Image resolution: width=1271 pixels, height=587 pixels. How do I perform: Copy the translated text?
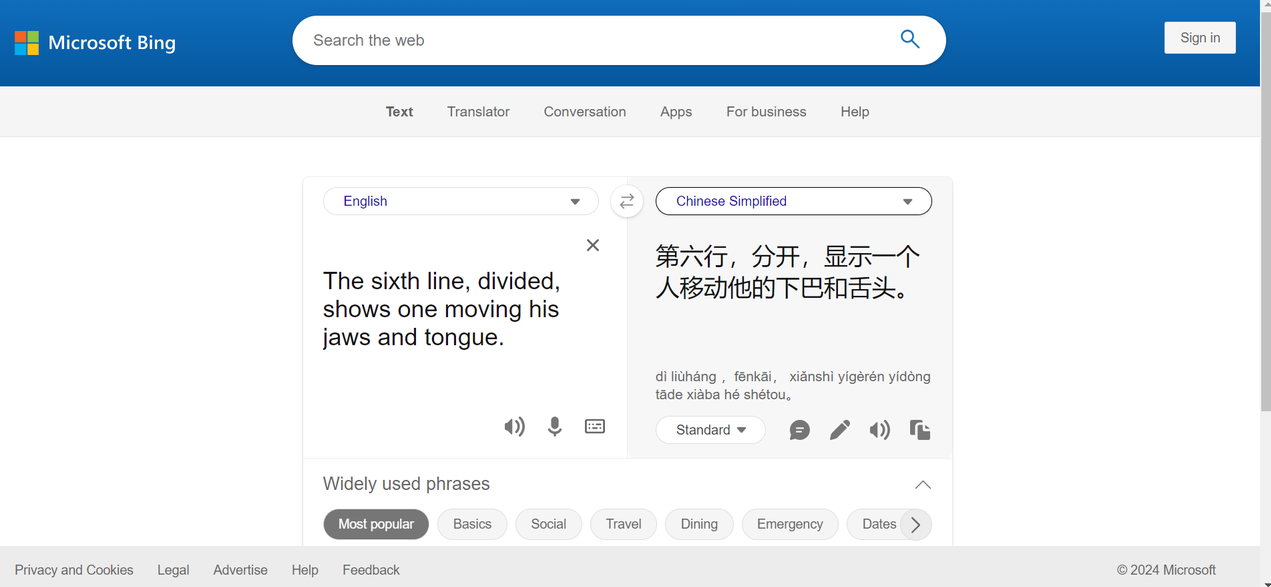click(920, 430)
